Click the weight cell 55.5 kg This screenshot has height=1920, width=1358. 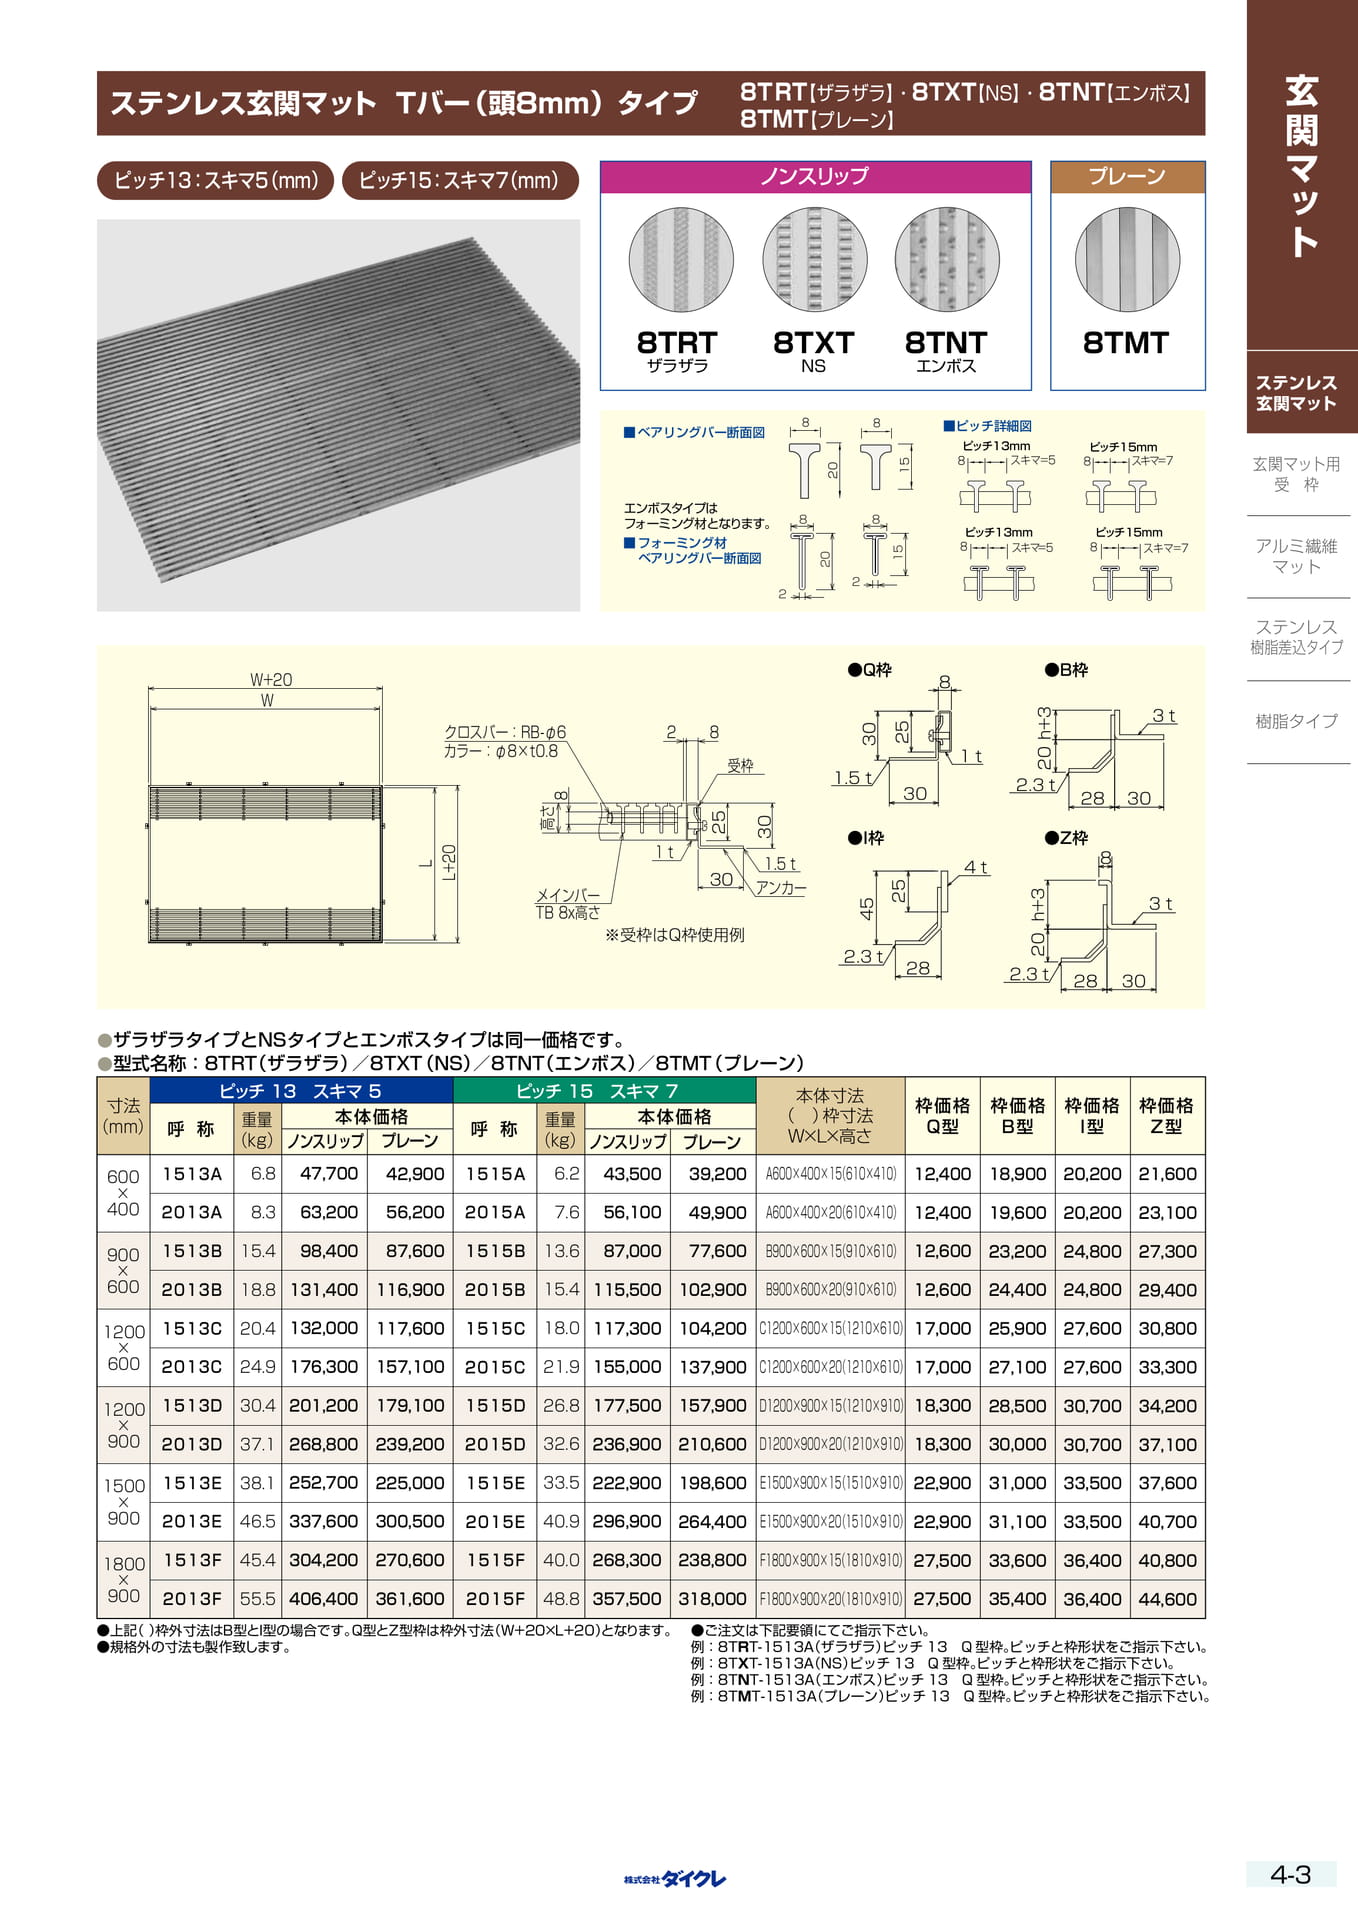pyautogui.click(x=258, y=1599)
